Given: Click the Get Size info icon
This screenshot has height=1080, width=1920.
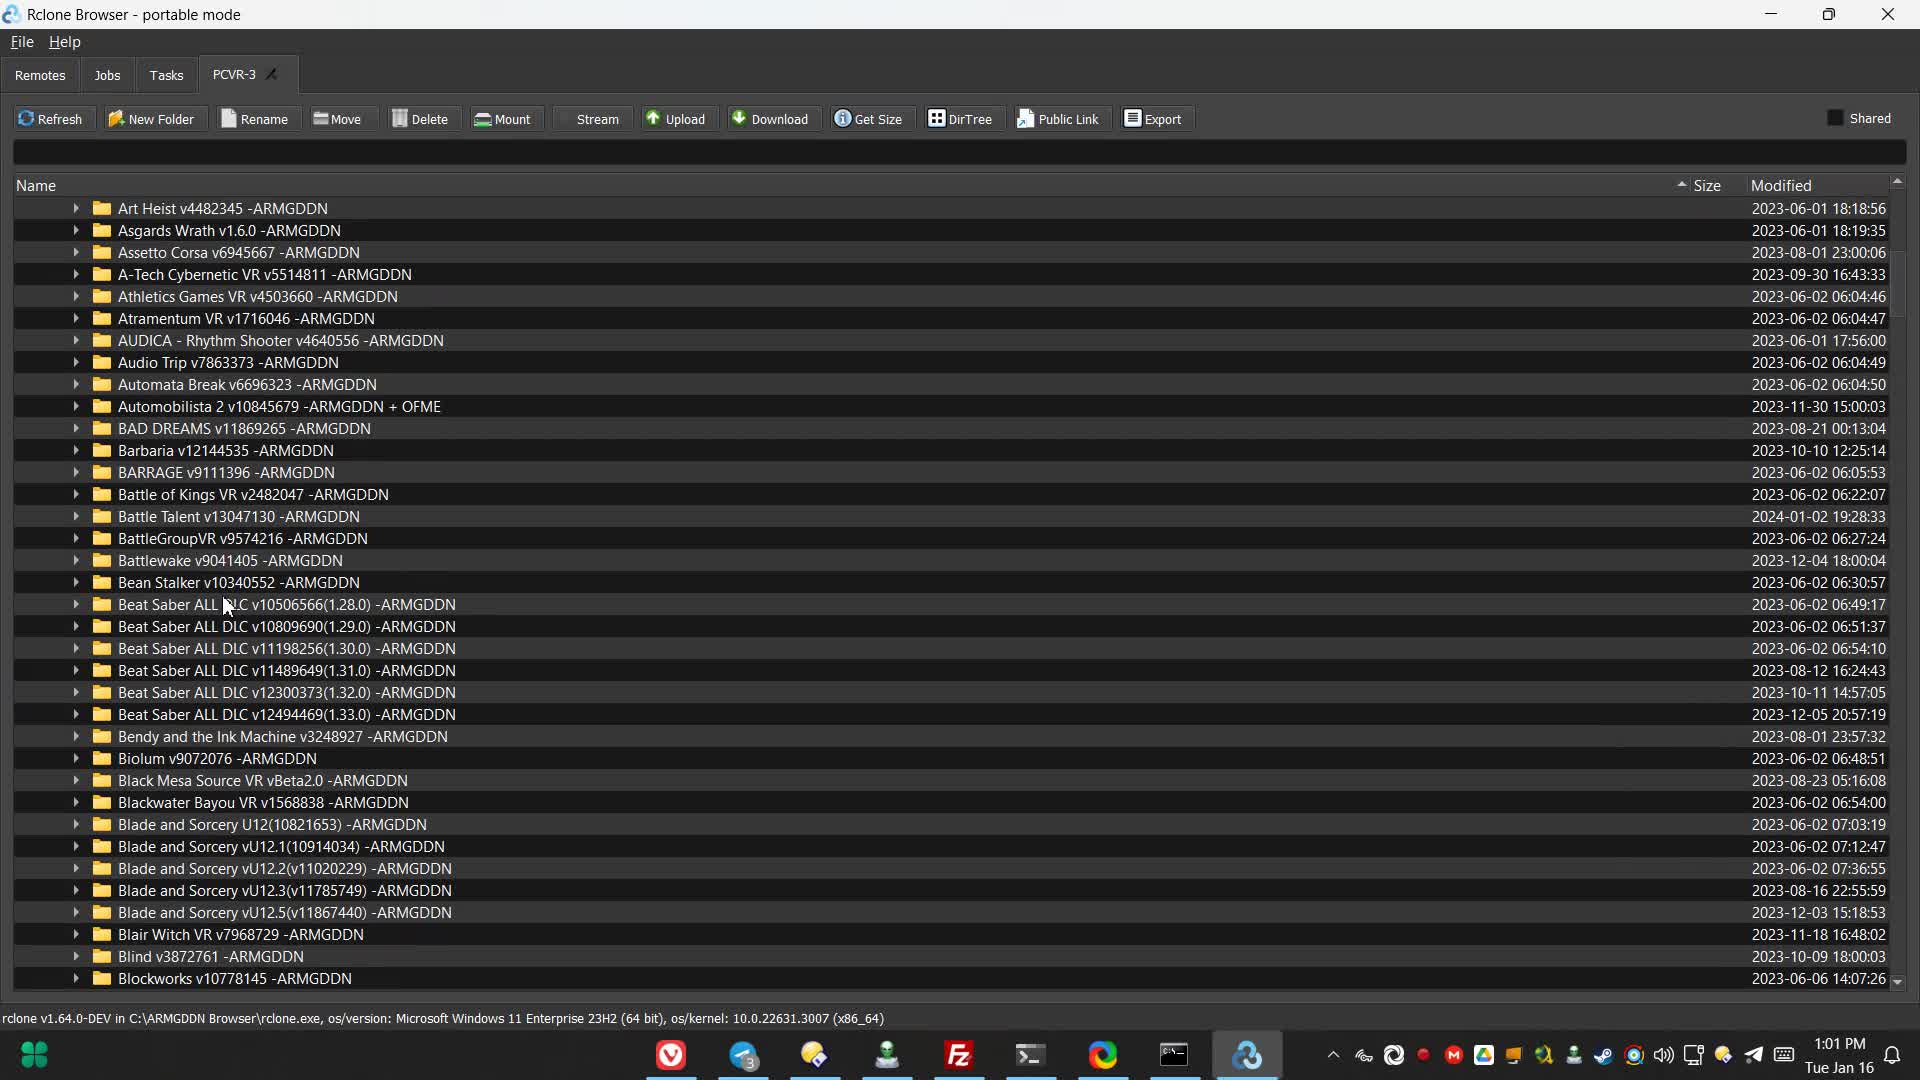Looking at the screenshot, I should click(x=843, y=119).
